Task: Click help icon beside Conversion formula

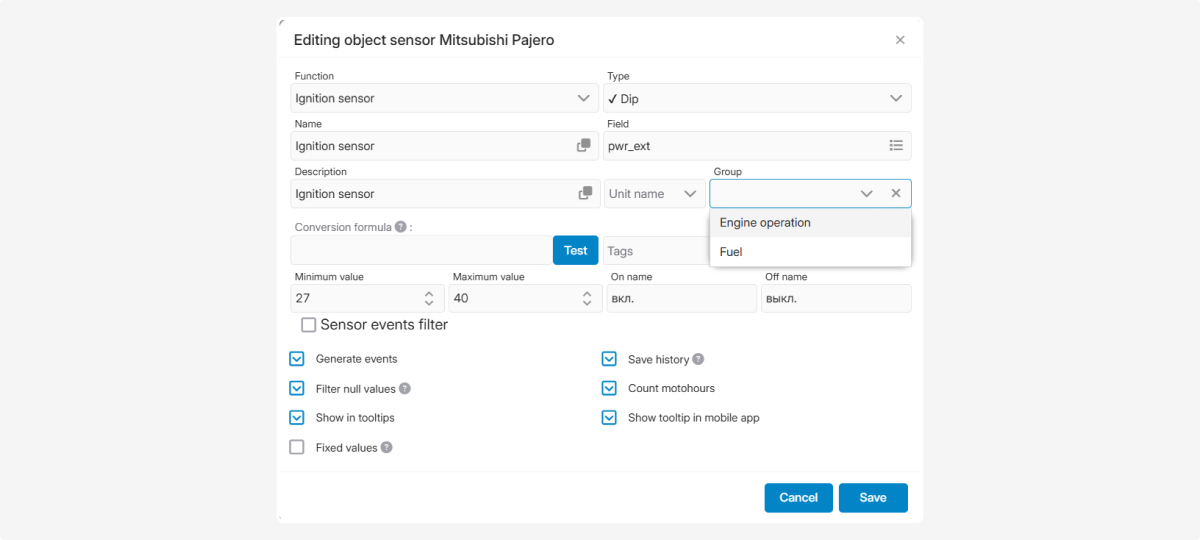Action: pos(400,227)
